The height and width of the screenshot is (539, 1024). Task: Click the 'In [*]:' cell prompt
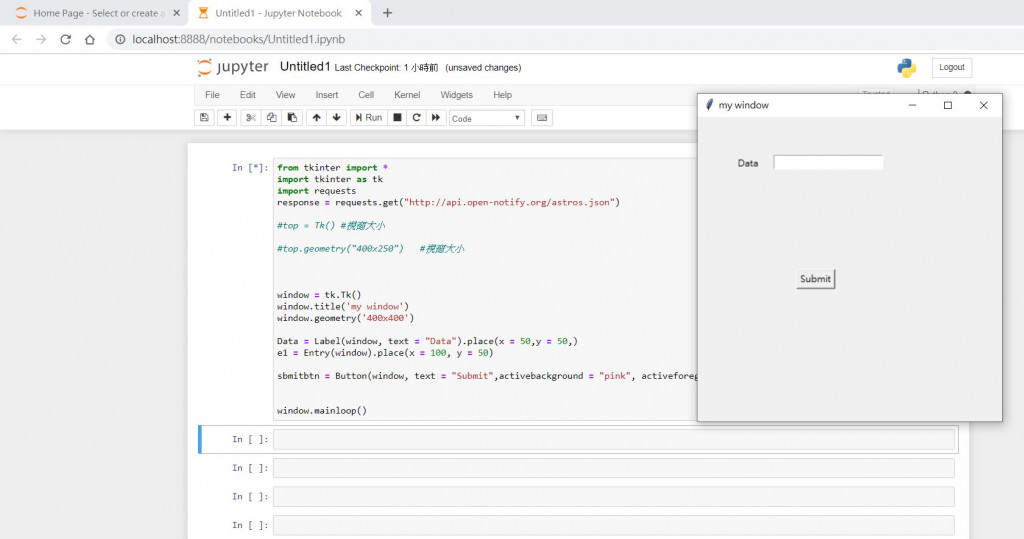tap(249, 168)
